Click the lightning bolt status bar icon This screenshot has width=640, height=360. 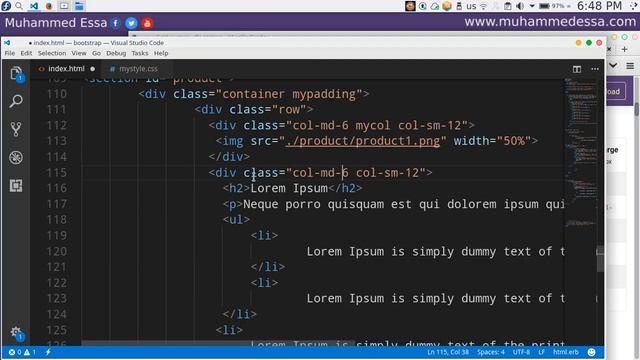coord(48,352)
